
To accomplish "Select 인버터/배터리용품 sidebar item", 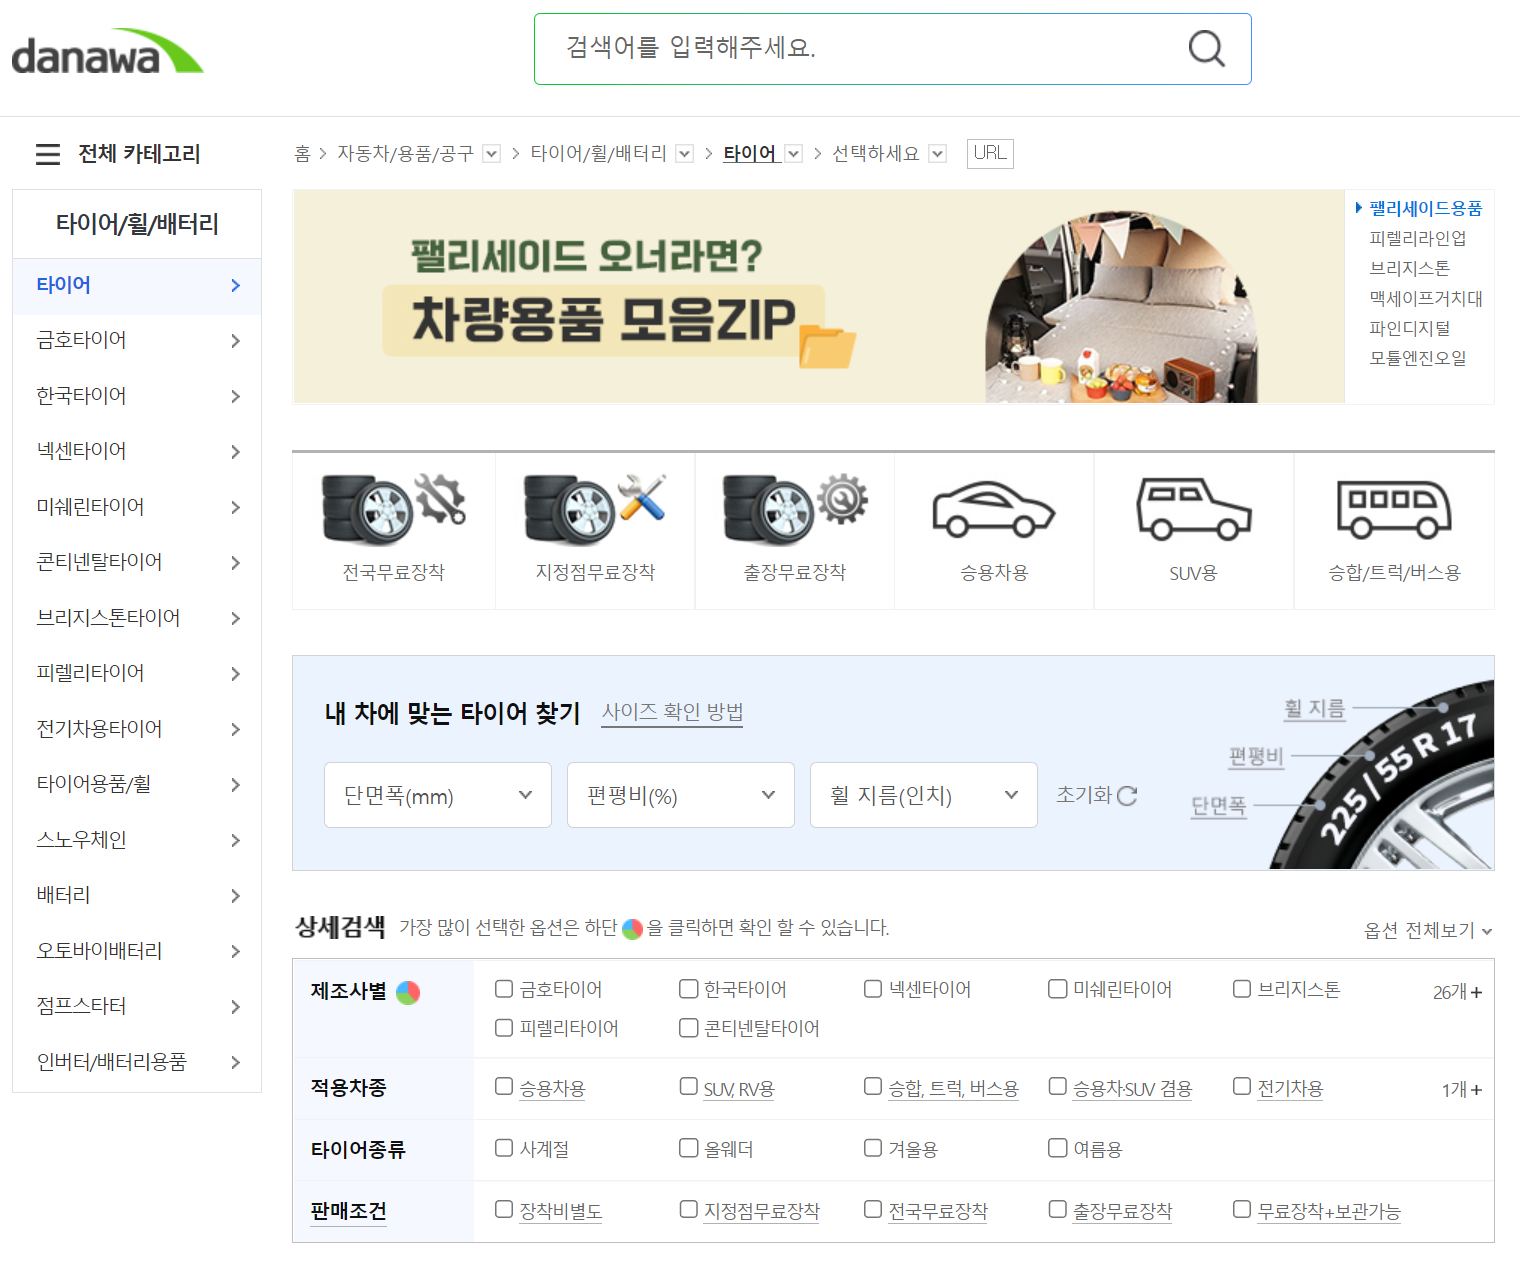I will (x=137, y=1062).
